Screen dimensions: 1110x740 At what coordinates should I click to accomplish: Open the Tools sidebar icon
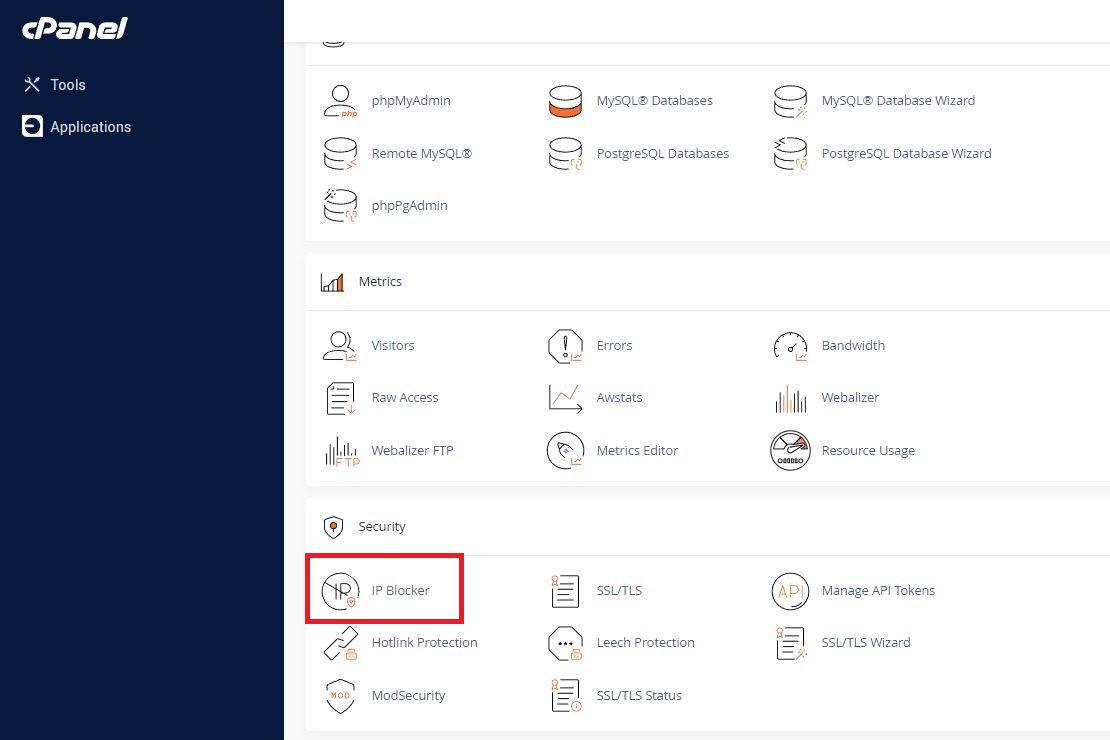[x=32, y=85]
